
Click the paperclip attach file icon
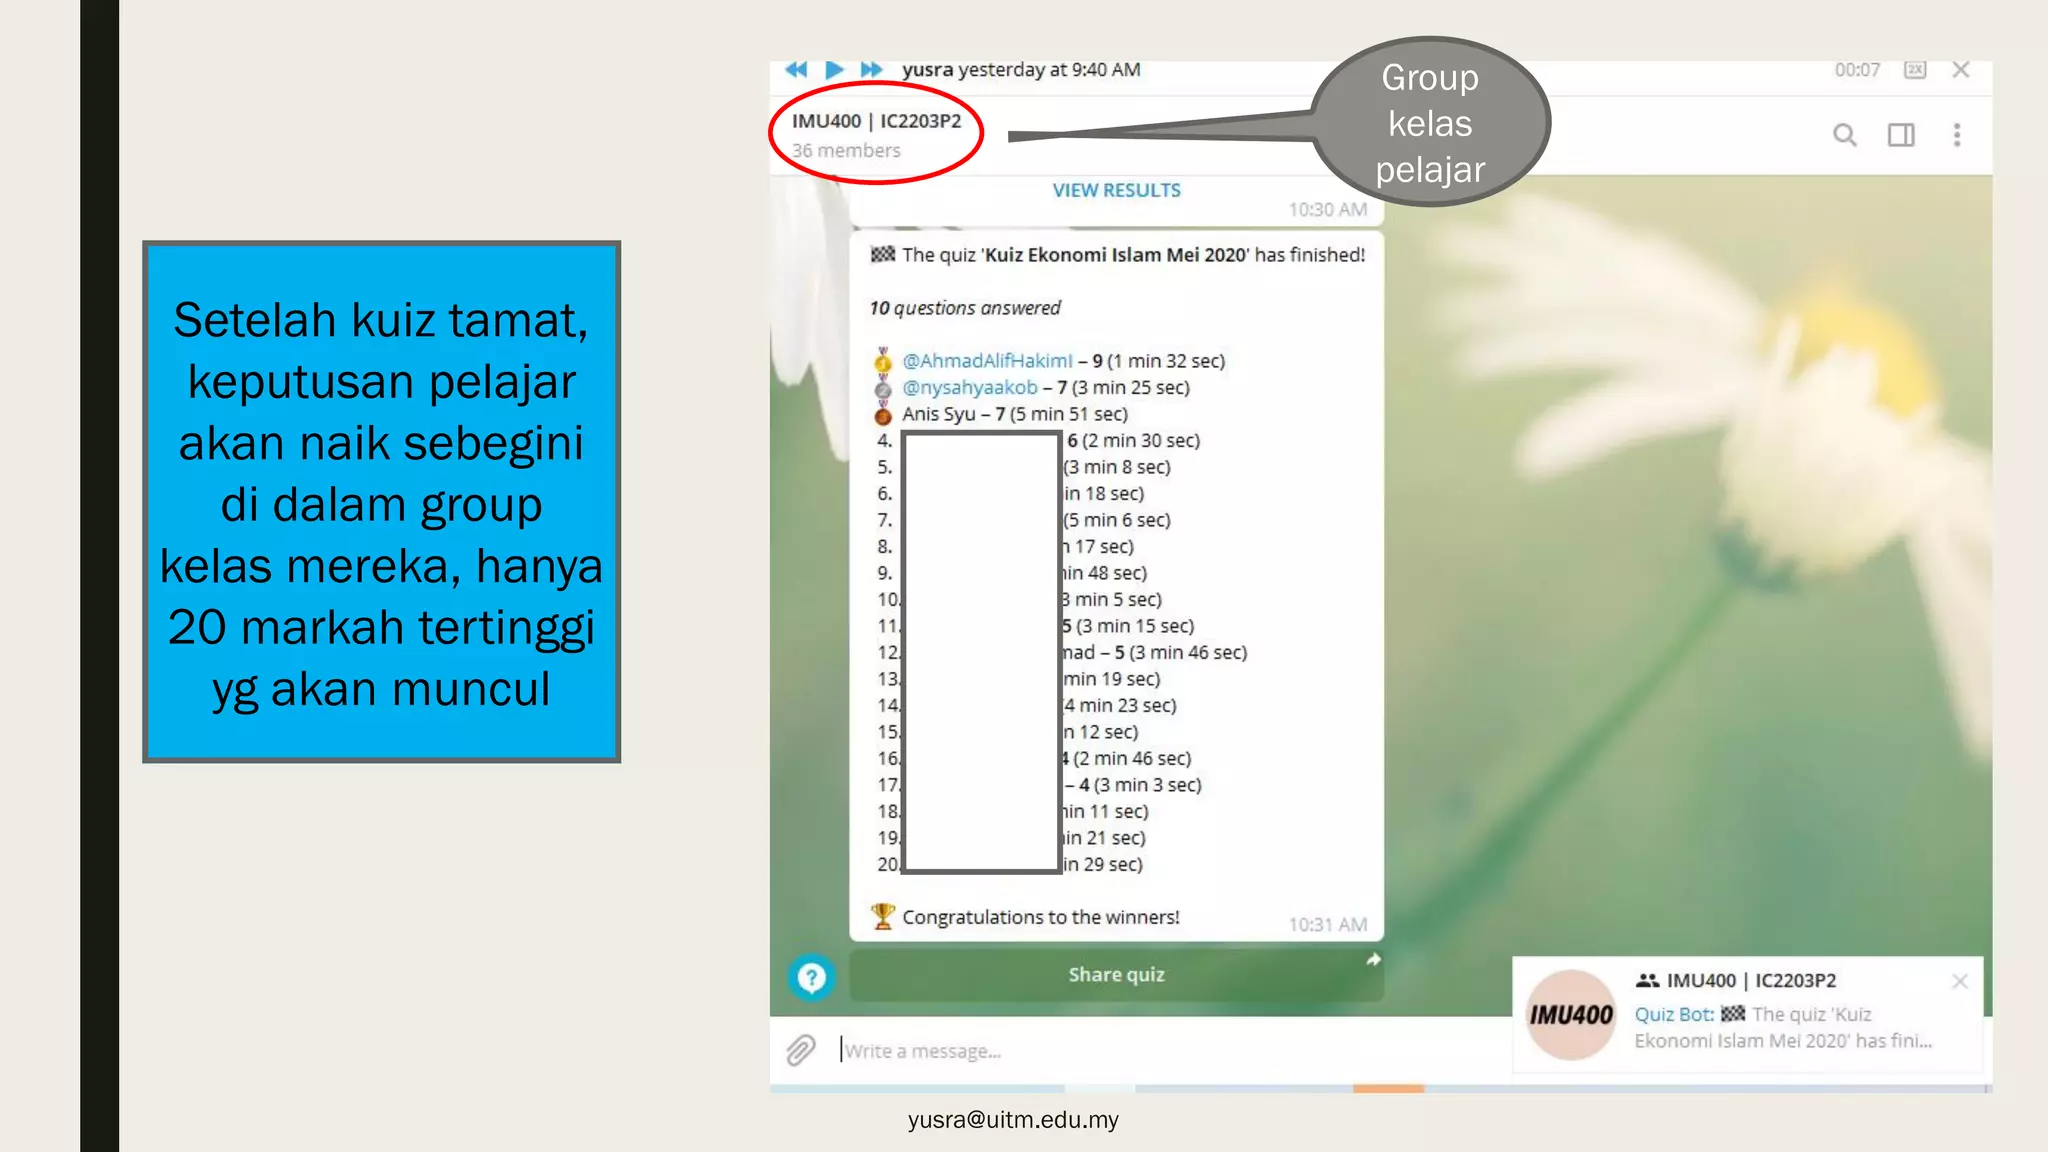tap(801, 1050)
